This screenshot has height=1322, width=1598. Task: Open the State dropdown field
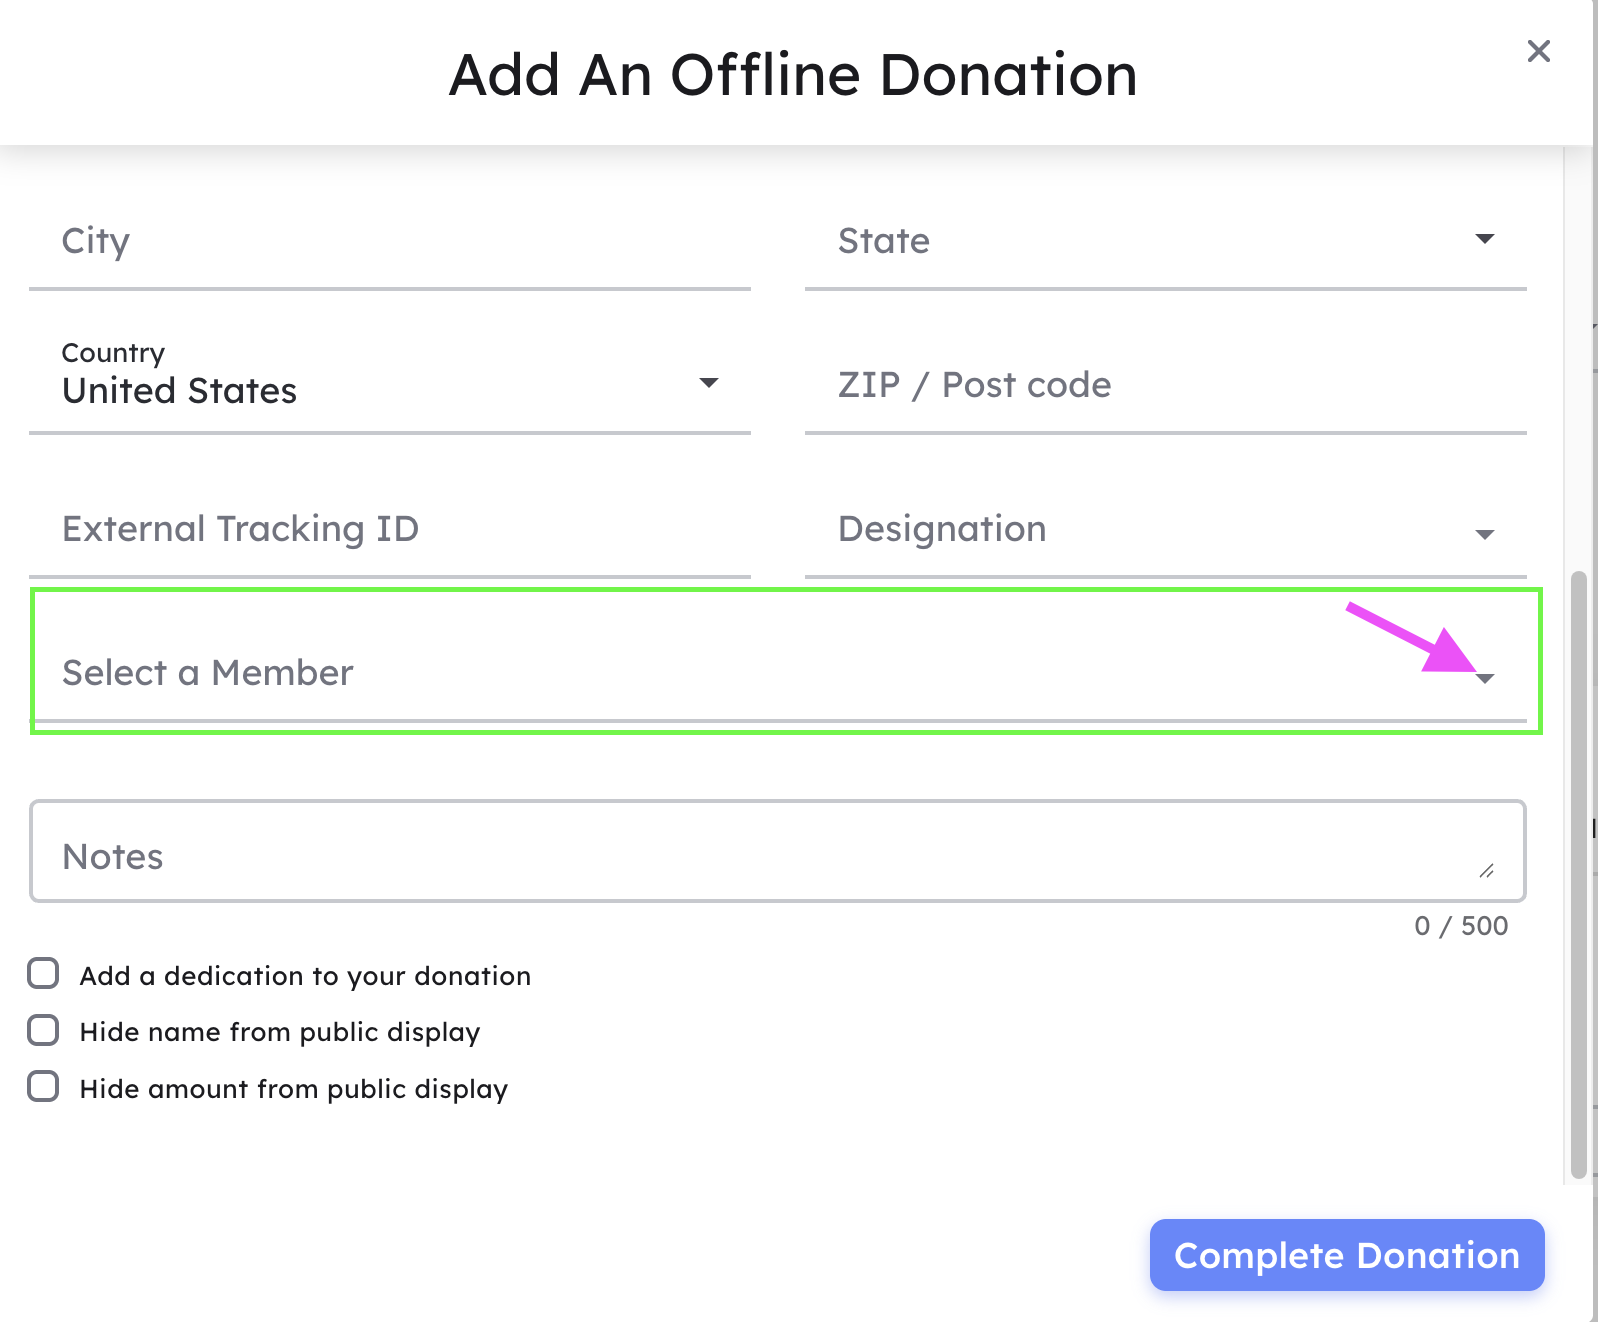coord(1166,241)
